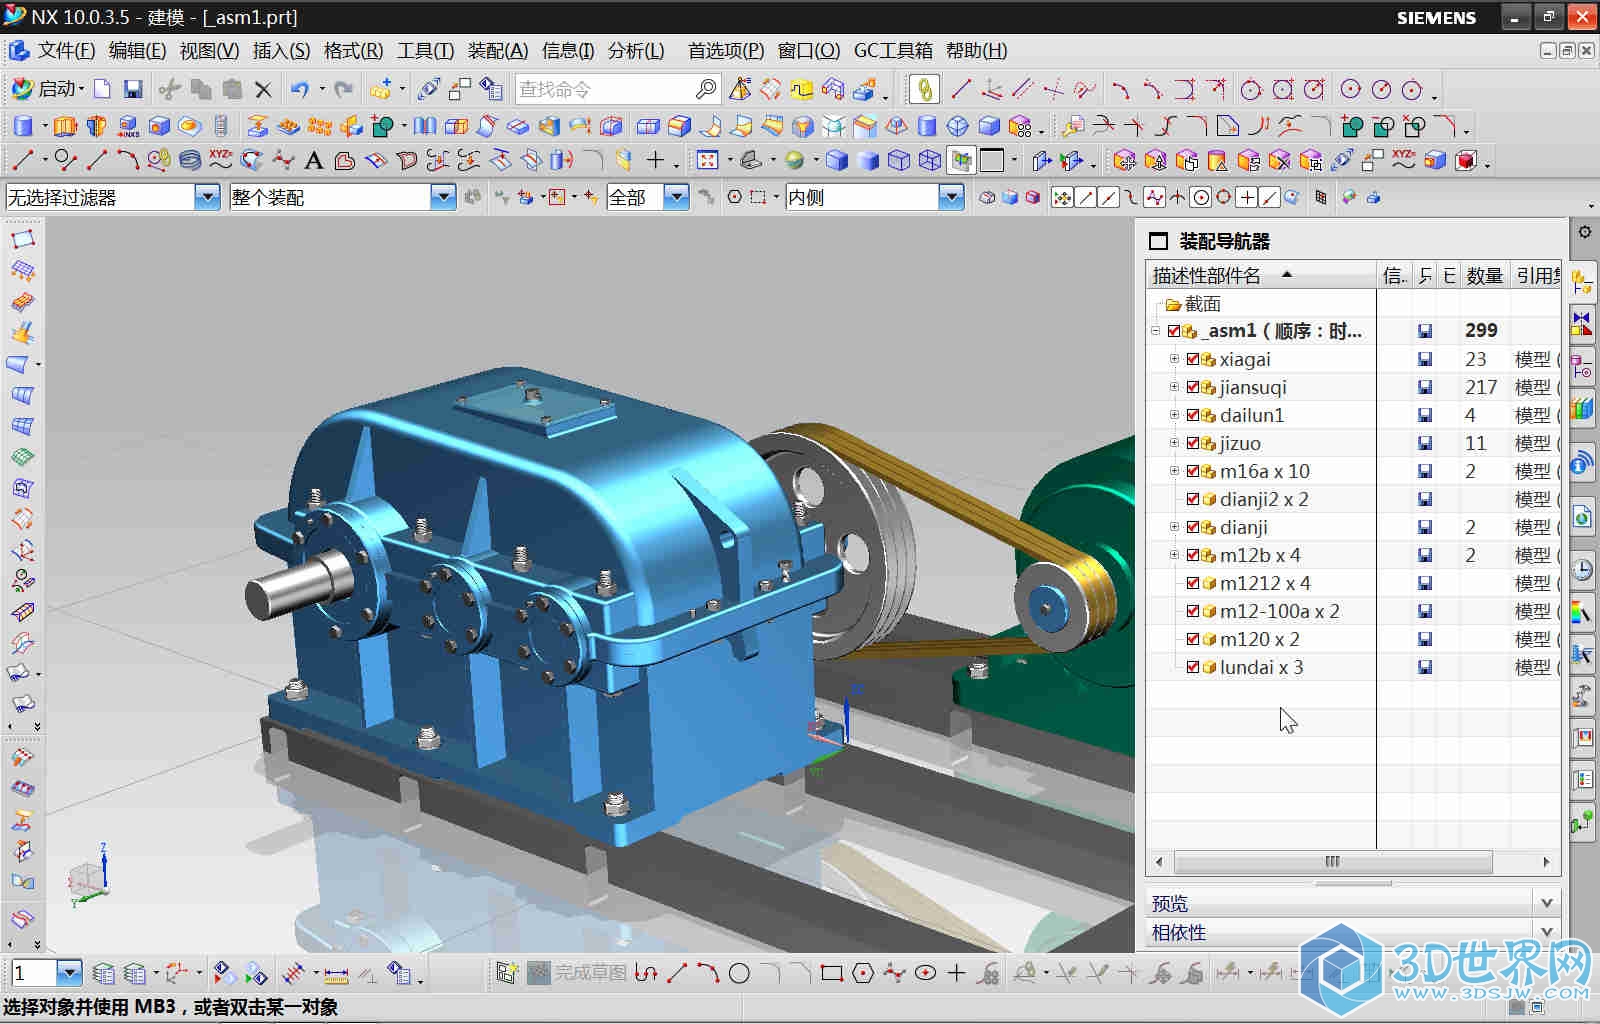The width and height of the screenshot is (1600, 1024).
Task: Save the assembly with the floppy icon
Action: coord(133,89)
